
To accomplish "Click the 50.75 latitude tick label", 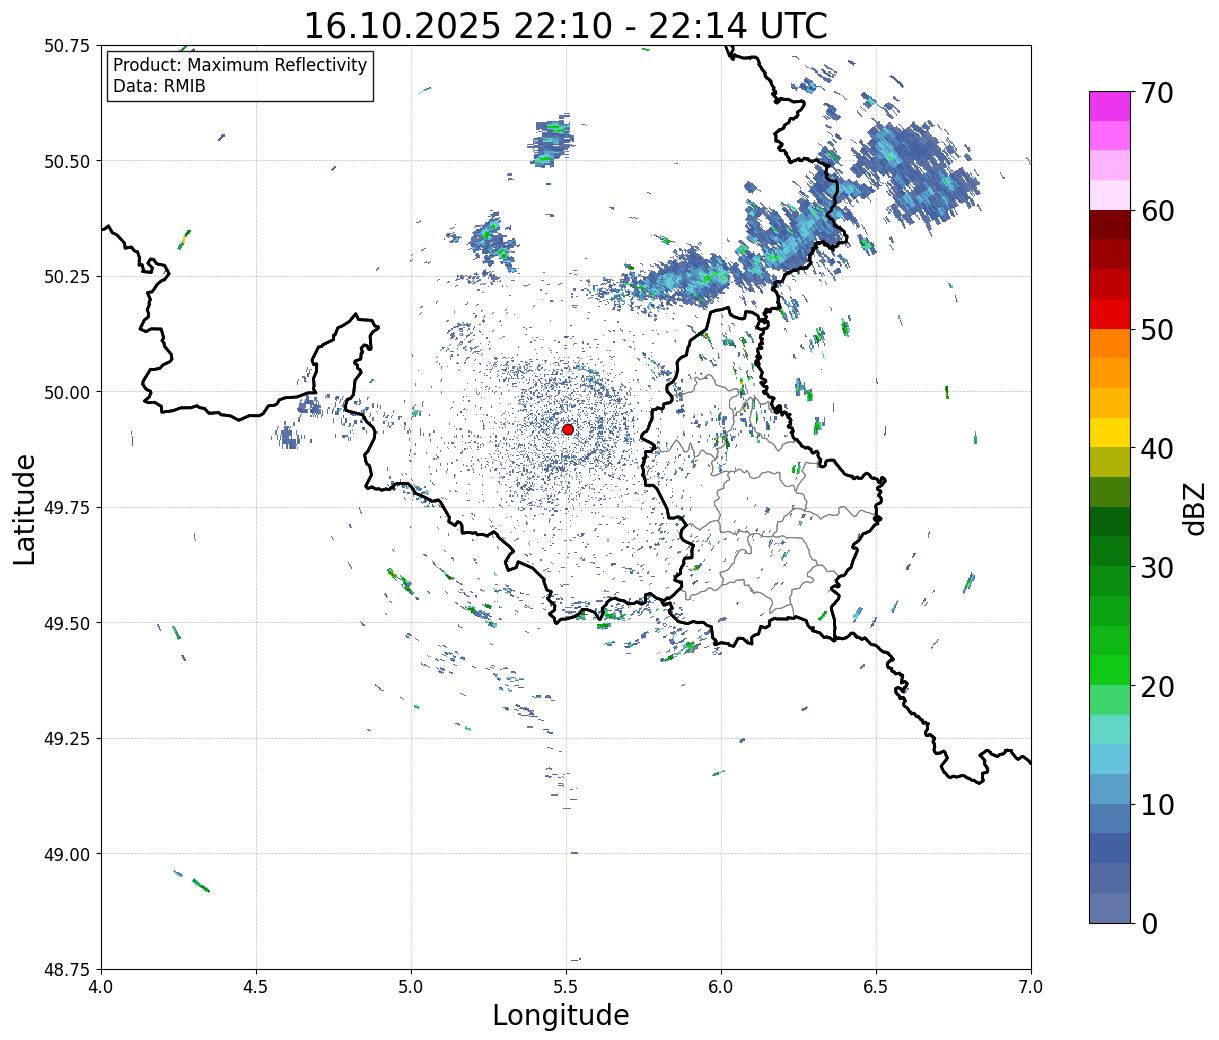I will point(67,46).
